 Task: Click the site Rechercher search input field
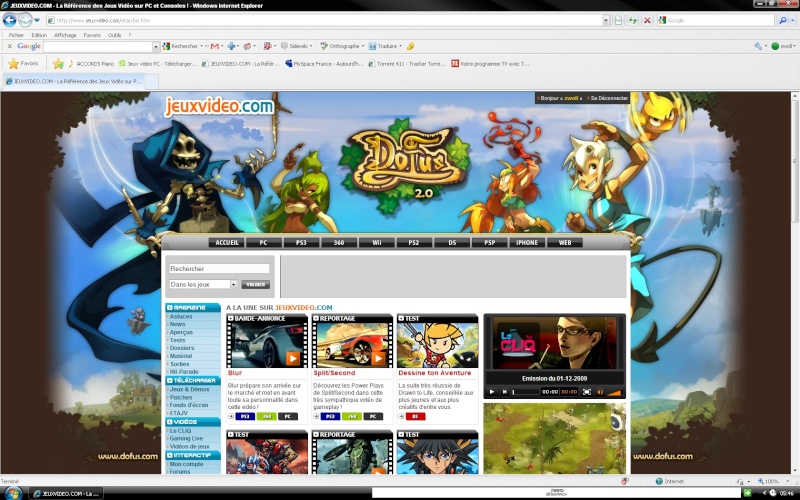[x=219, y=268]
